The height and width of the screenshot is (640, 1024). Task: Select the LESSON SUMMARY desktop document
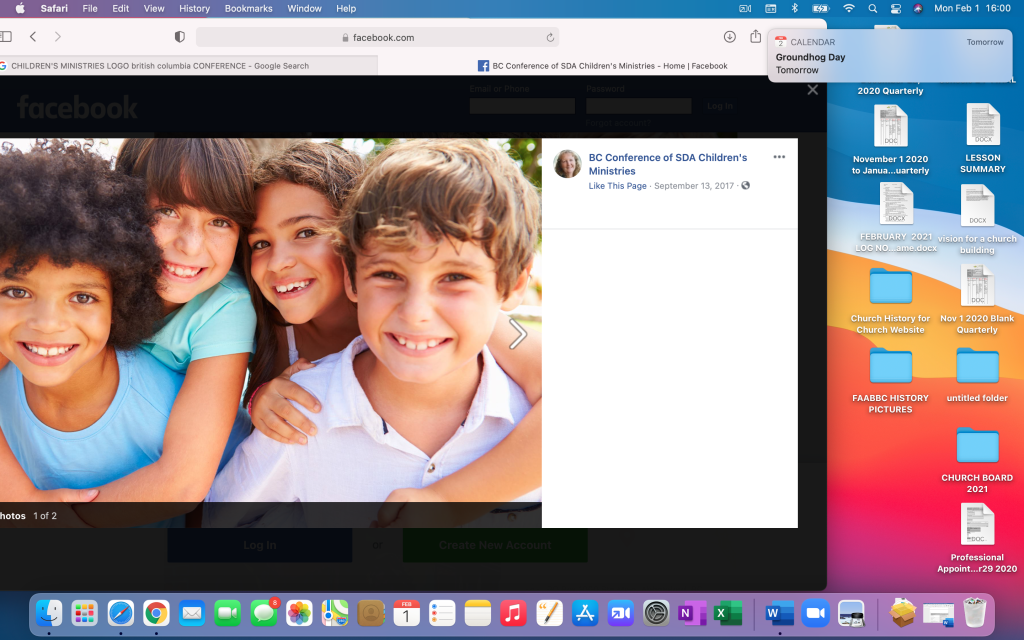point(982,138)
